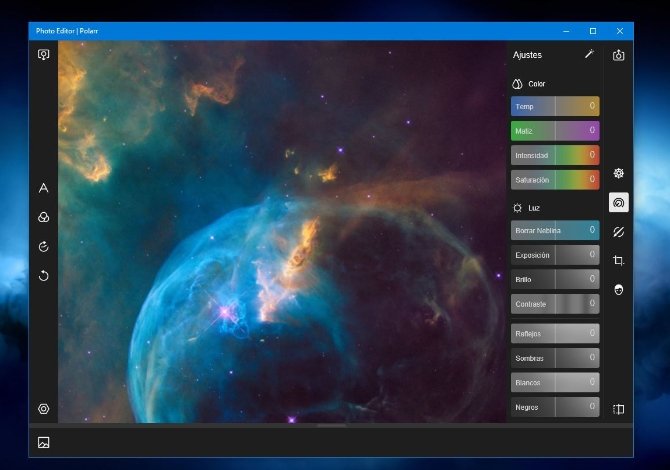
Task: Open the filters (three overlapping circles) icon
Action: point(44,217)
